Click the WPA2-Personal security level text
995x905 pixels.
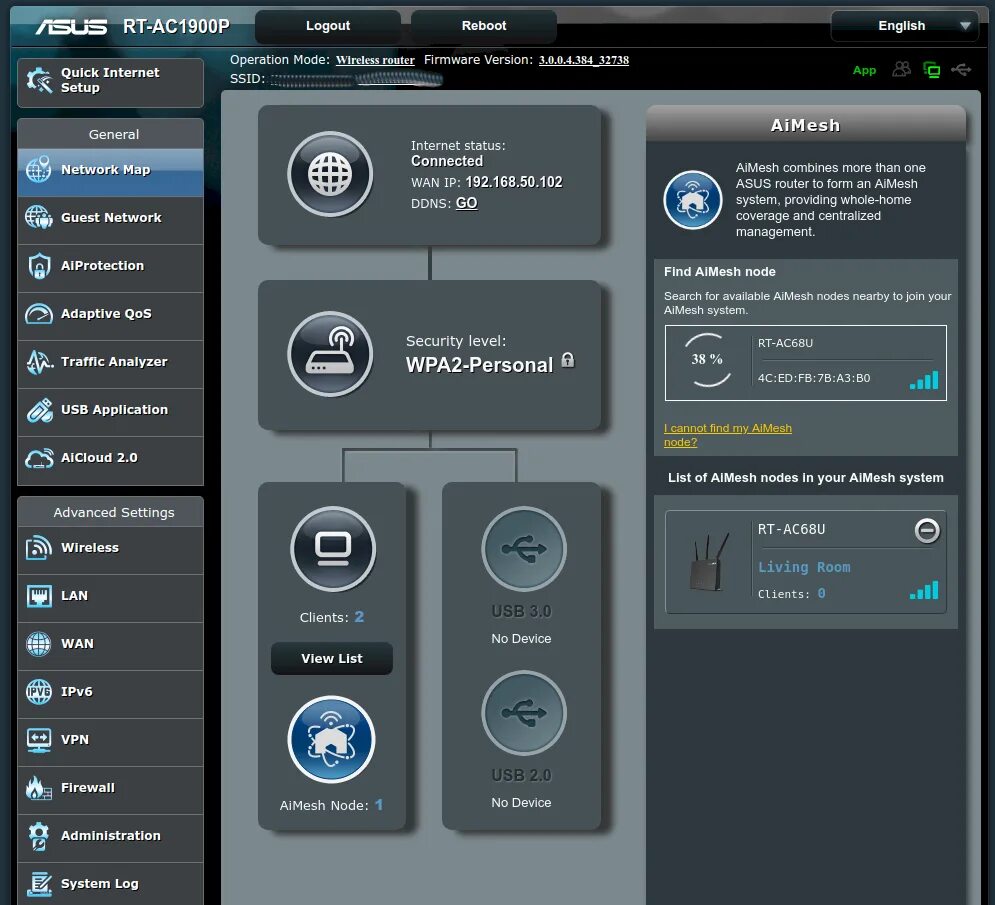click(x=480, y=365)
